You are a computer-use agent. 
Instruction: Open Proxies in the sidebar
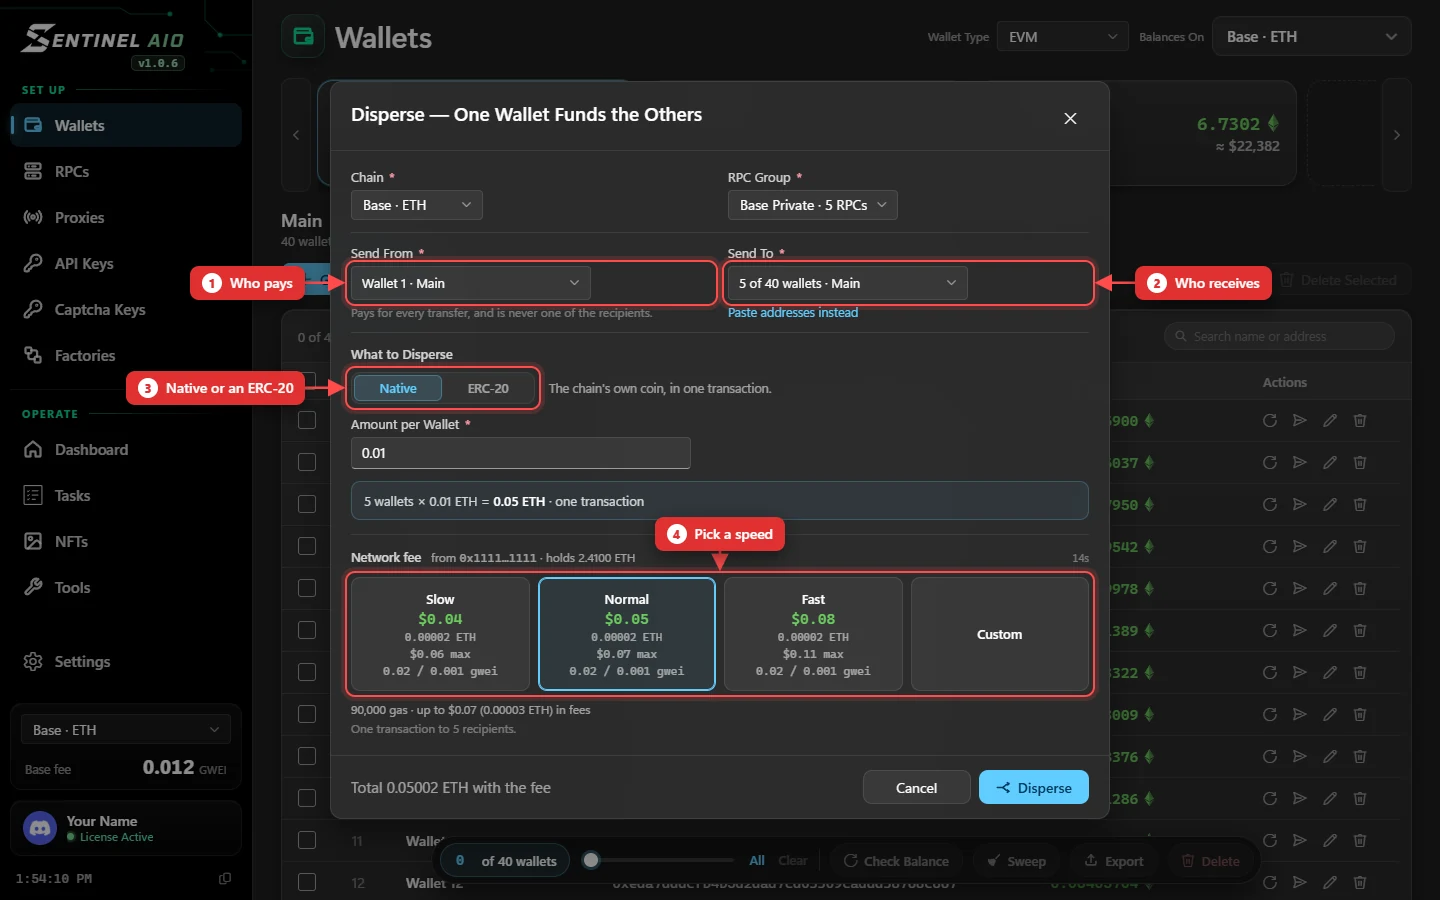tap(126, 218)
